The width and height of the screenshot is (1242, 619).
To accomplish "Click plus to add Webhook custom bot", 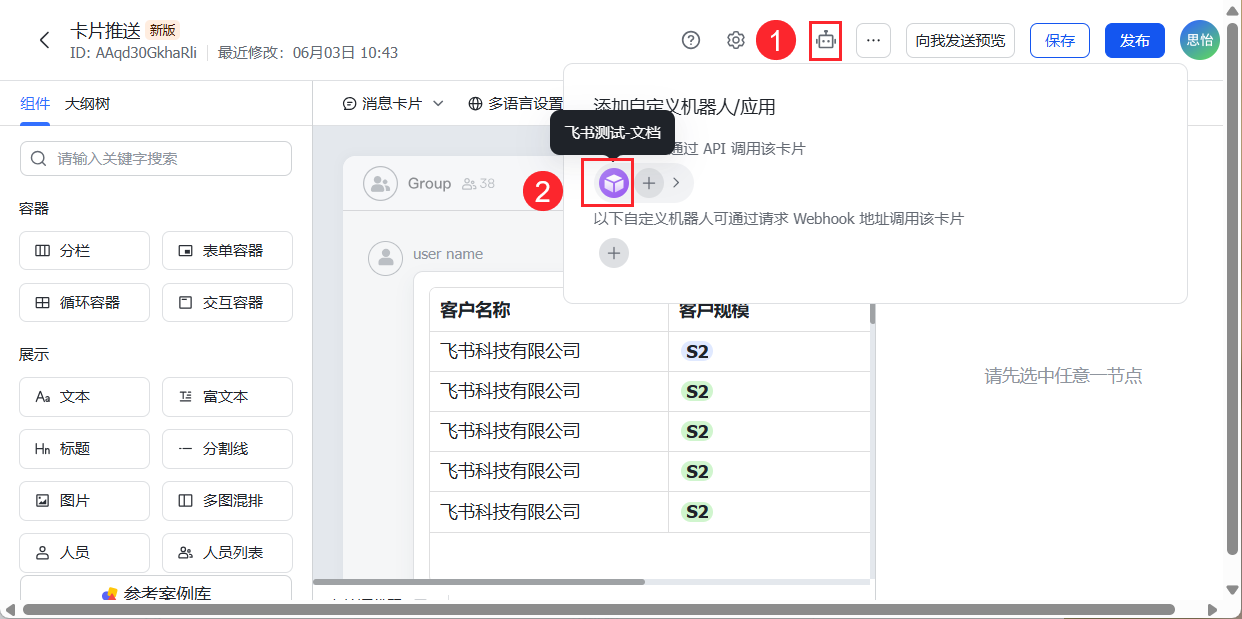I will click(614, 254).
